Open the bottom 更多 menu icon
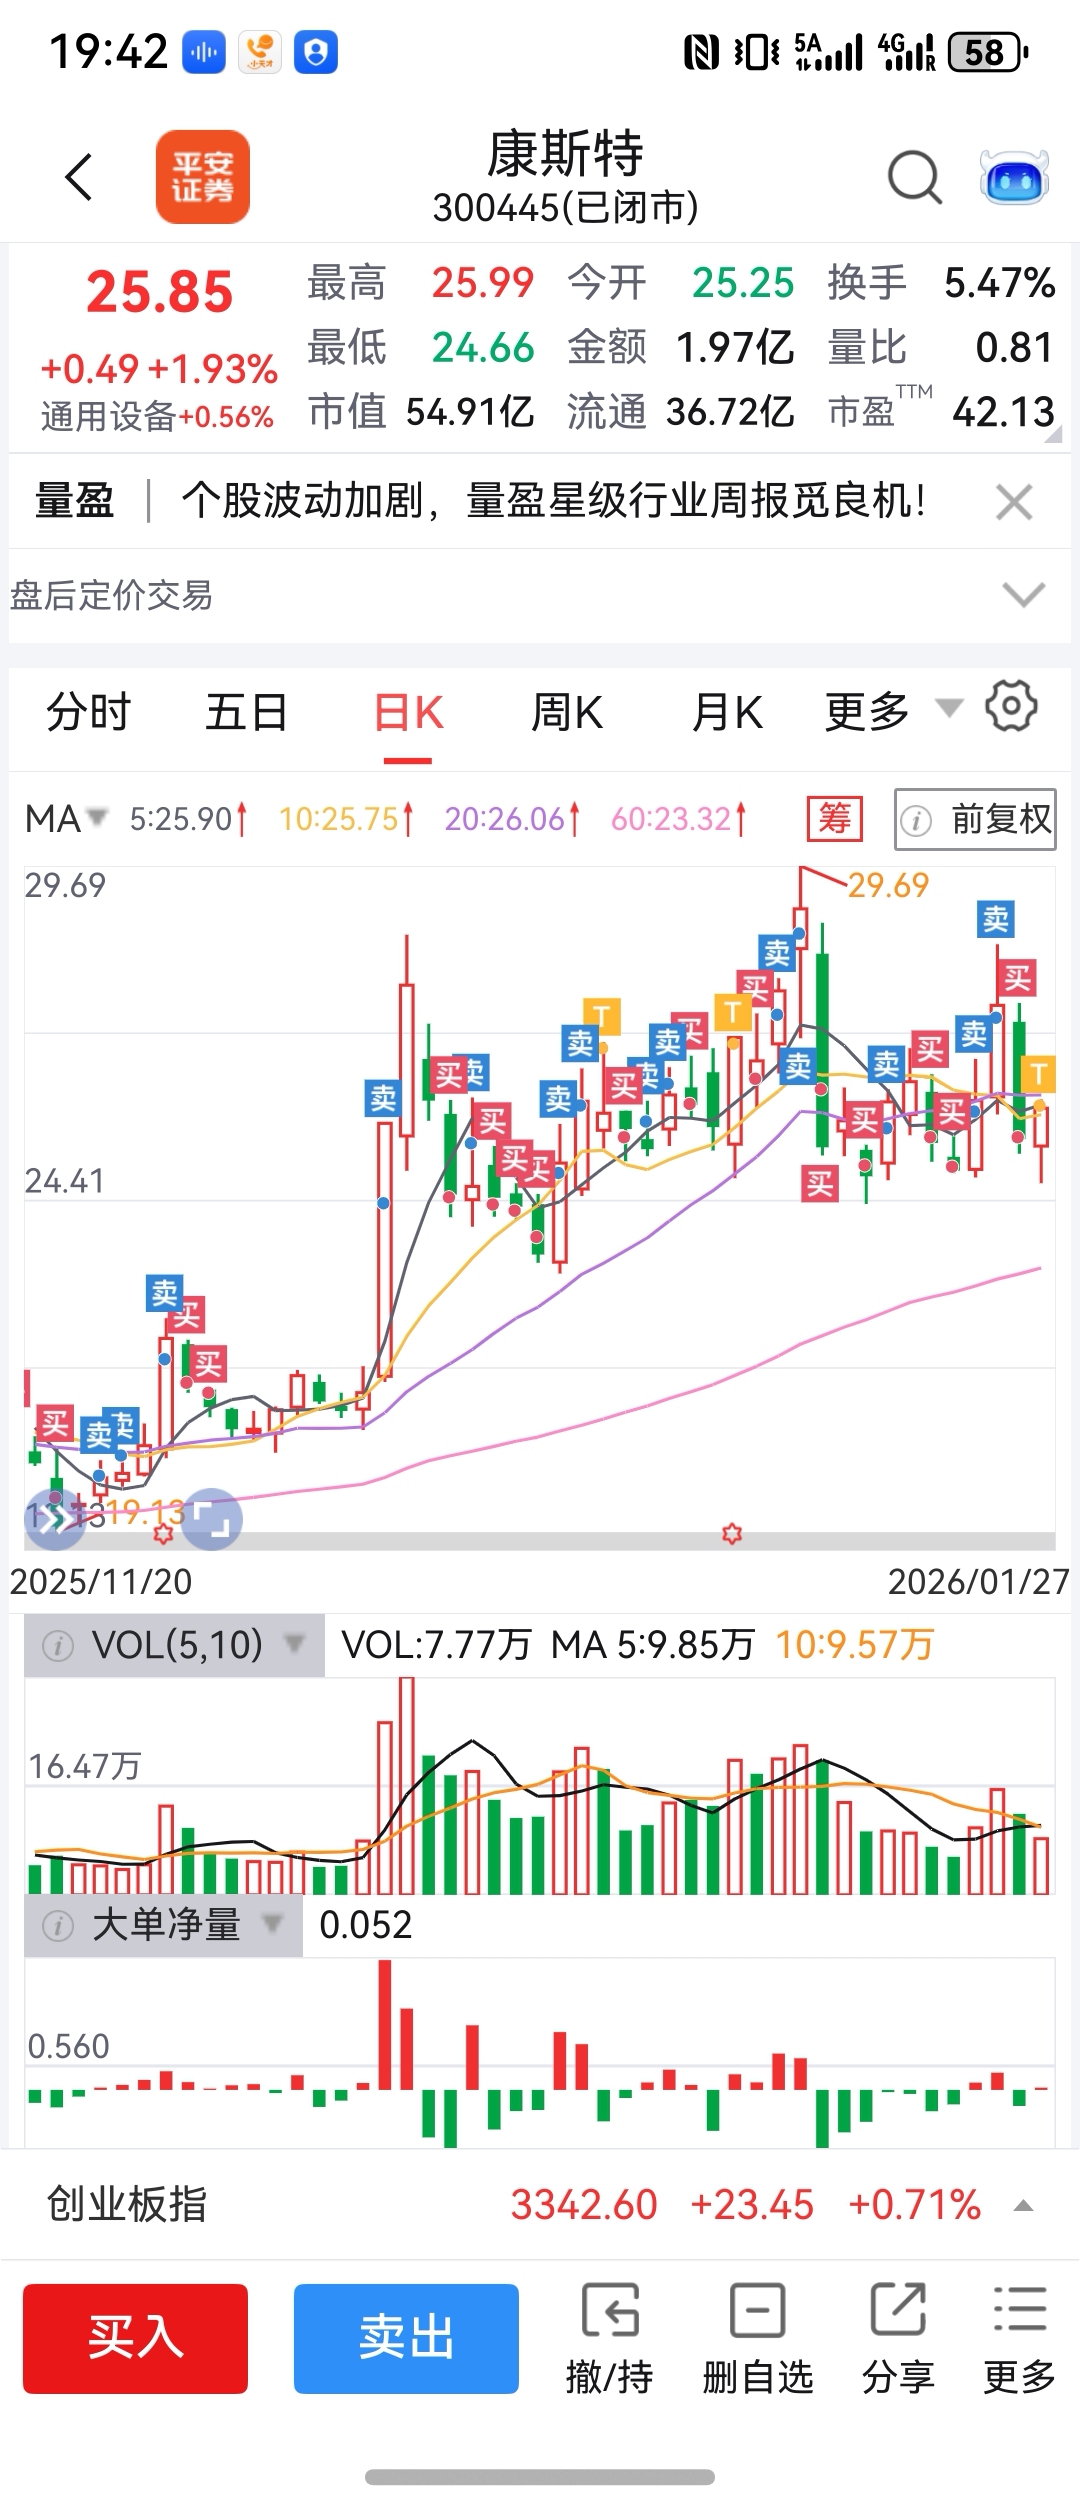 click(x=1019, y=2340)
